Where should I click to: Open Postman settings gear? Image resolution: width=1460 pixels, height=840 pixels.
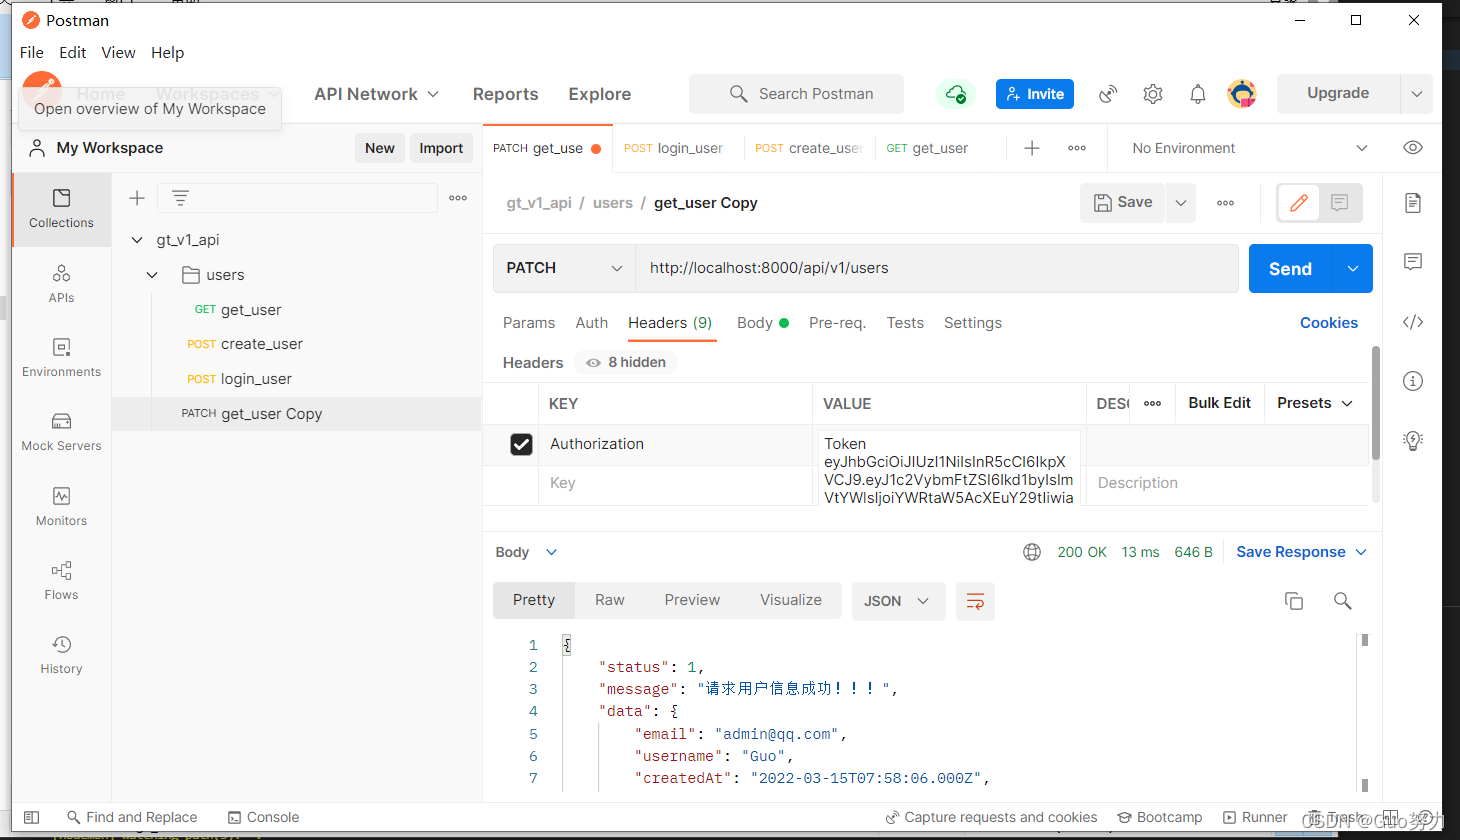pos(1153,94)
